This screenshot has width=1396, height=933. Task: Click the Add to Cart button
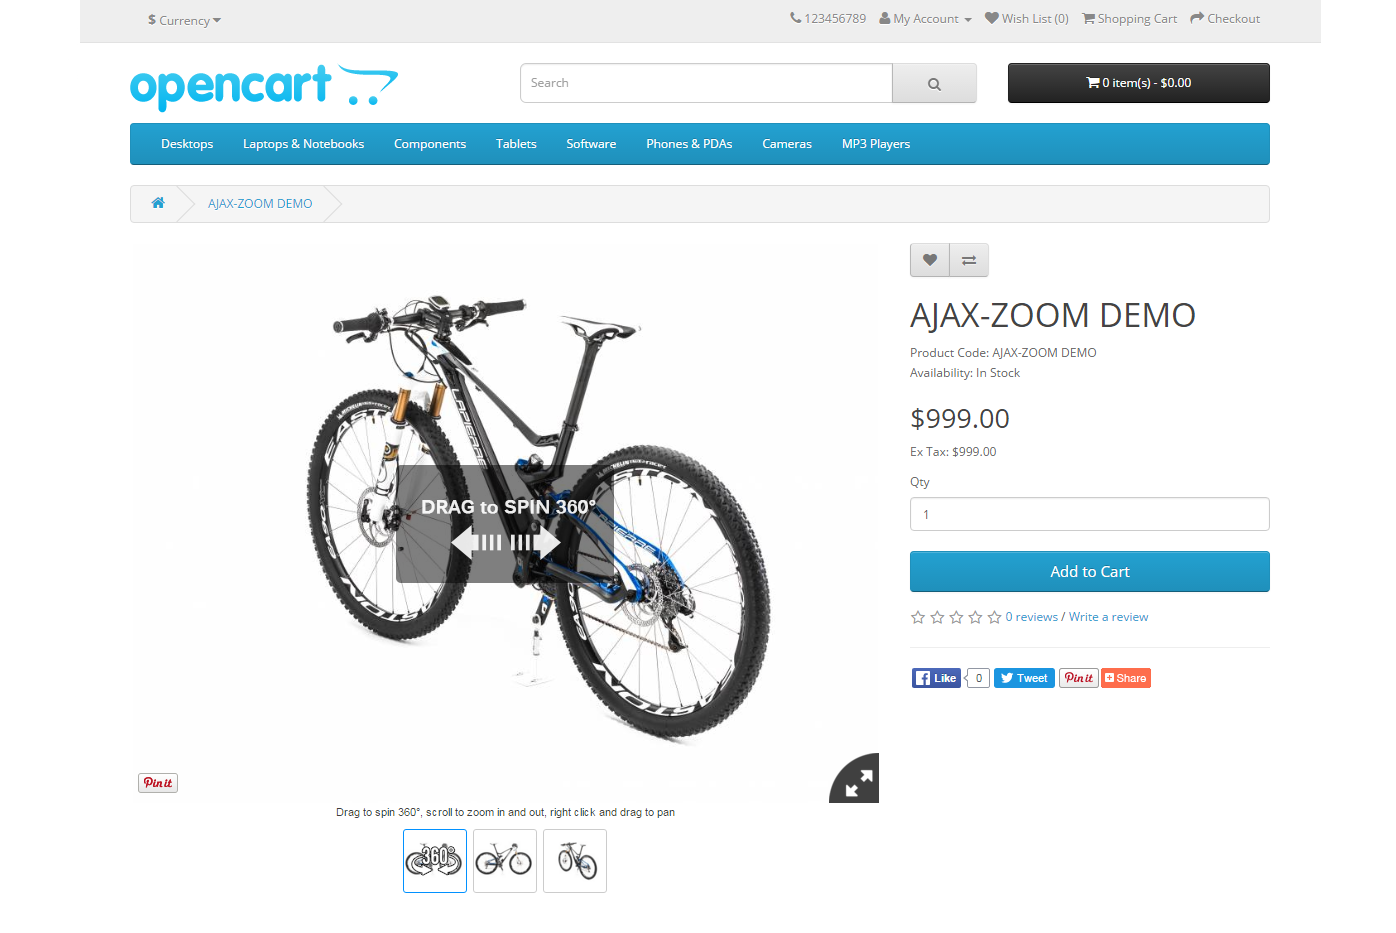click(x=1090, y=572)
